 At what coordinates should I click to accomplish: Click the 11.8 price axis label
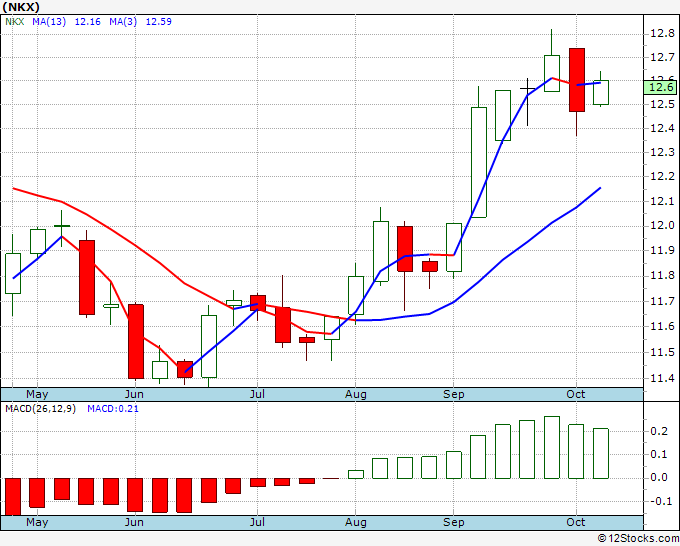coord(662,276)
